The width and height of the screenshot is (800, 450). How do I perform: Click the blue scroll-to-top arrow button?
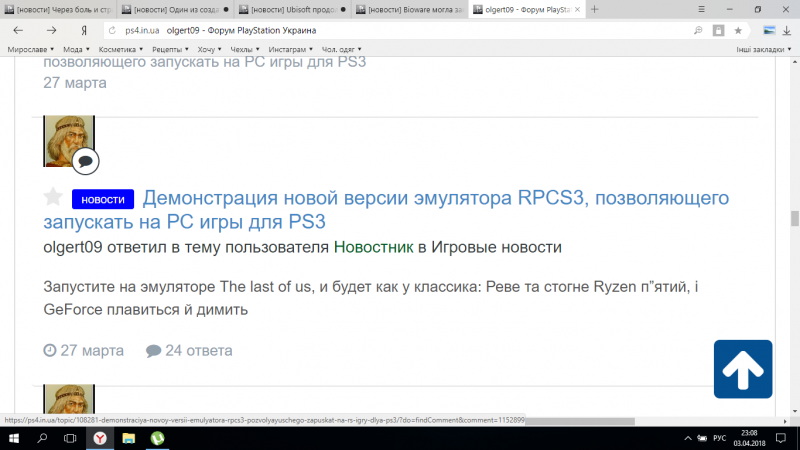743,369
